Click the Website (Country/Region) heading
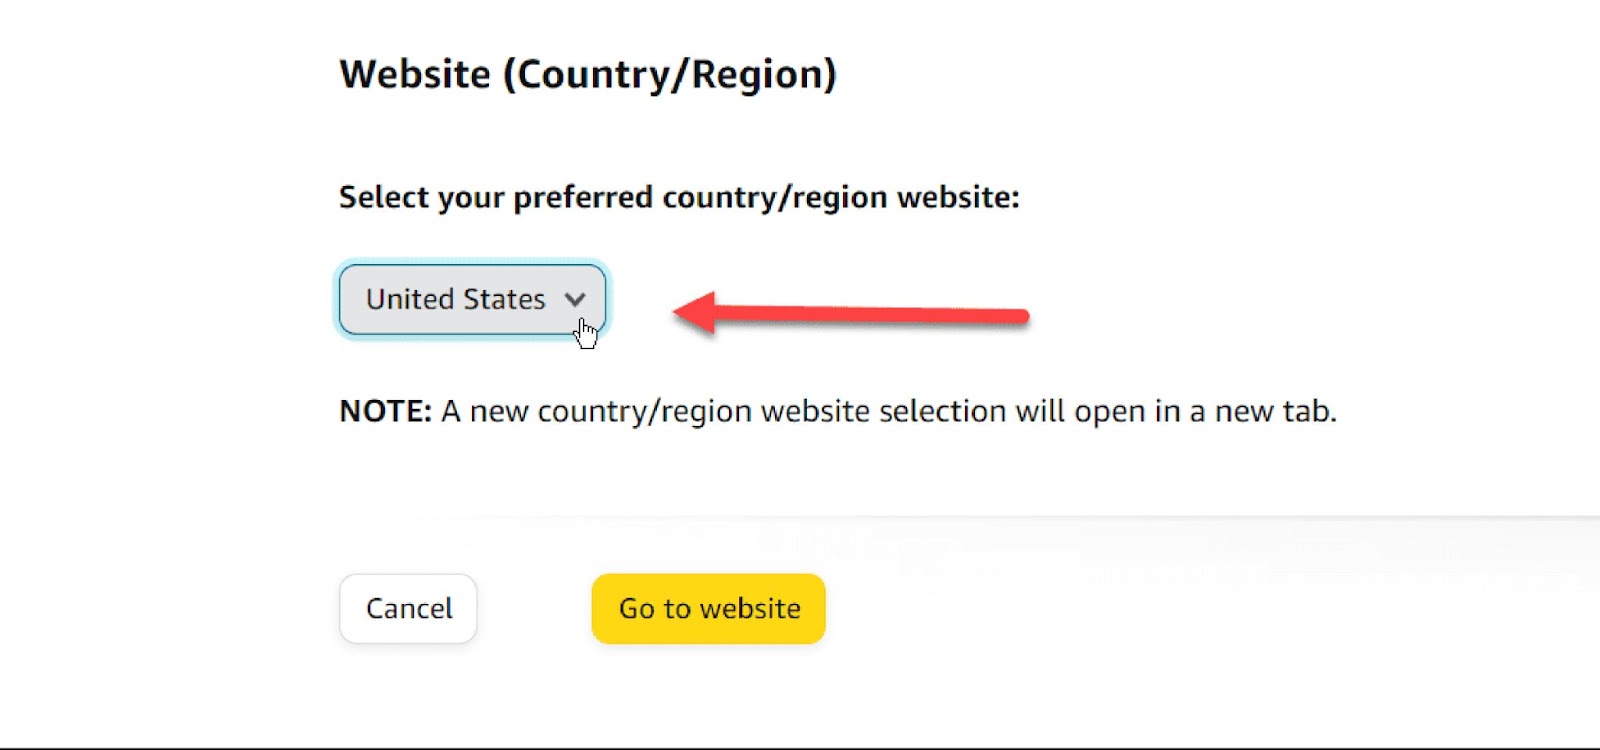 click(x=590, y=73)
